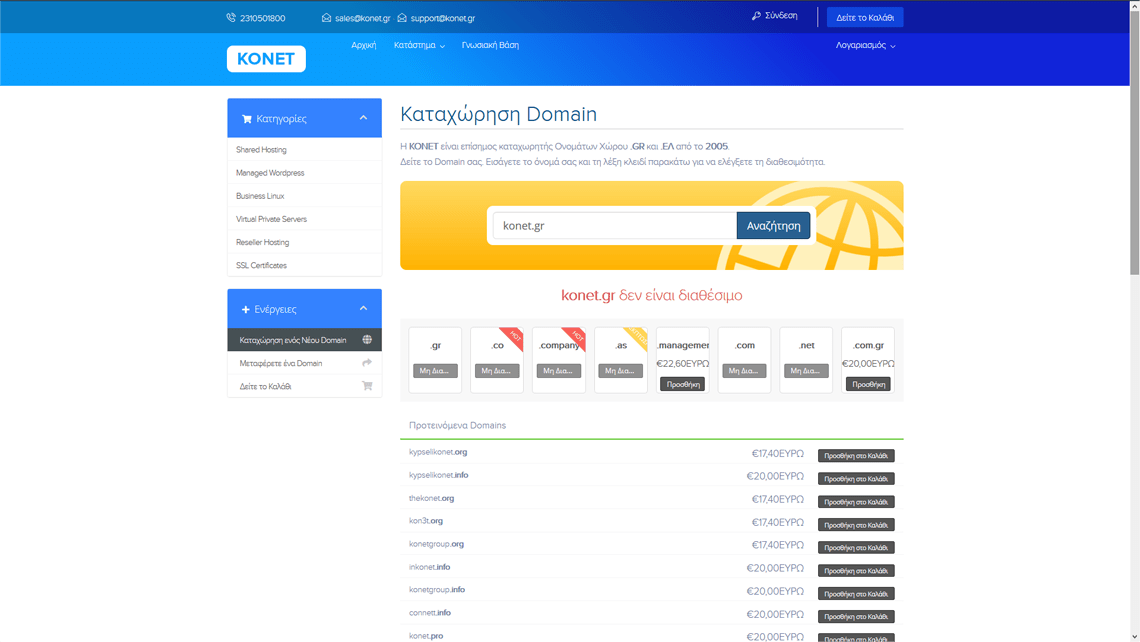Screen dimensions: 1140x642
Task: Click the scrollbar down arrow
Action: coord(1134,637)
